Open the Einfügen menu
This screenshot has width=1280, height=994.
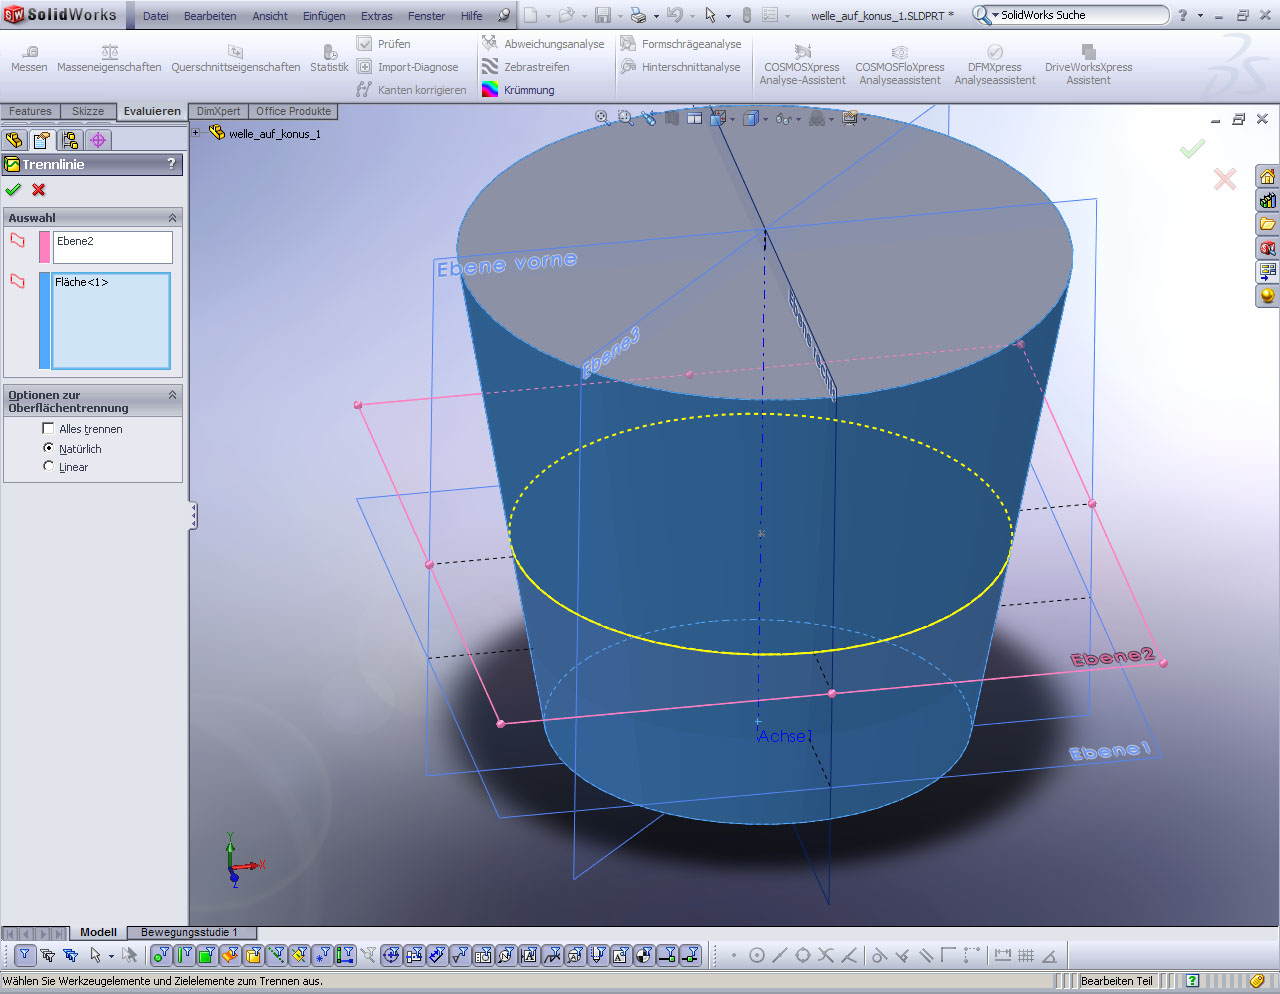point(324,16)
